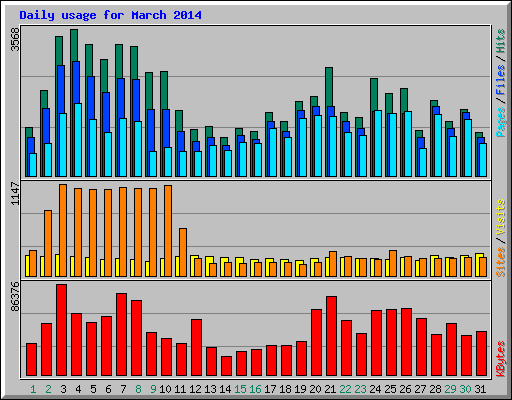Click day label 11 on the axis
This screenshot has width=512, height=400.
[180, 389]
